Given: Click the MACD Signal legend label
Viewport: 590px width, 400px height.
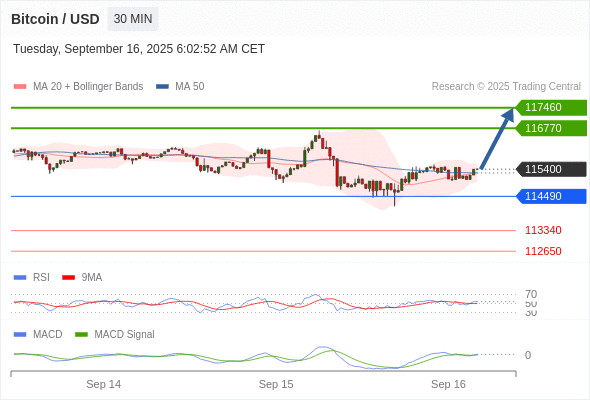Looking at the screenshot, I should click(124, 335).
